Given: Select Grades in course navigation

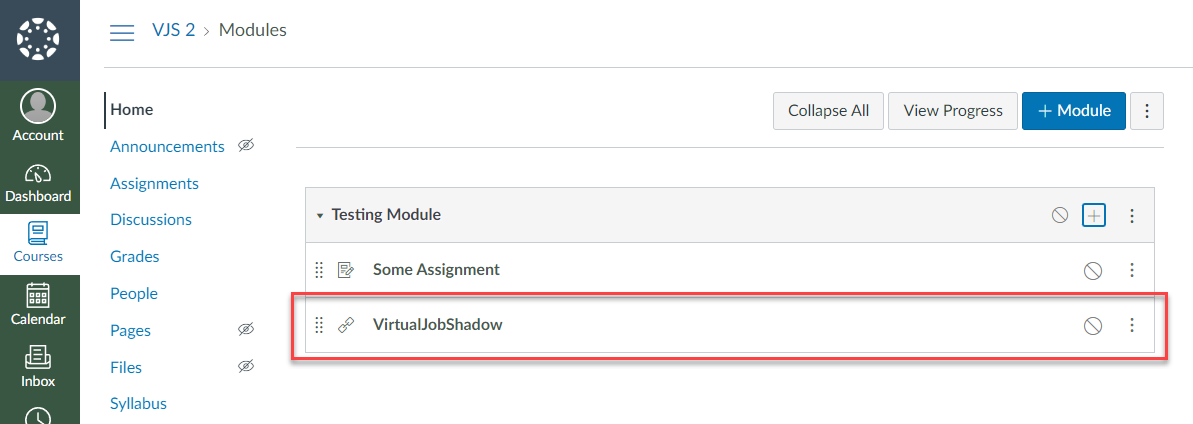Looking at the screenshot, I should 135,257.
